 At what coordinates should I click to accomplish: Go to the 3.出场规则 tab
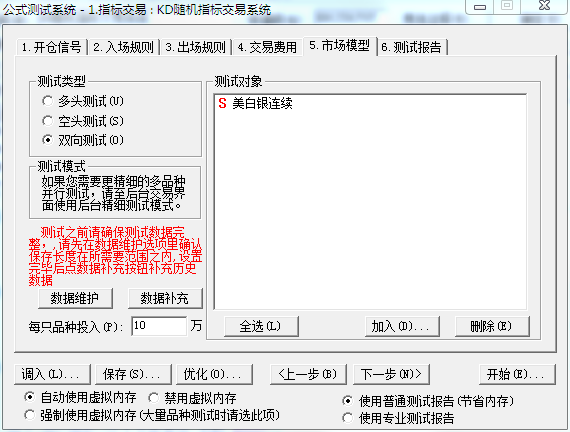(x=196, y=47)
